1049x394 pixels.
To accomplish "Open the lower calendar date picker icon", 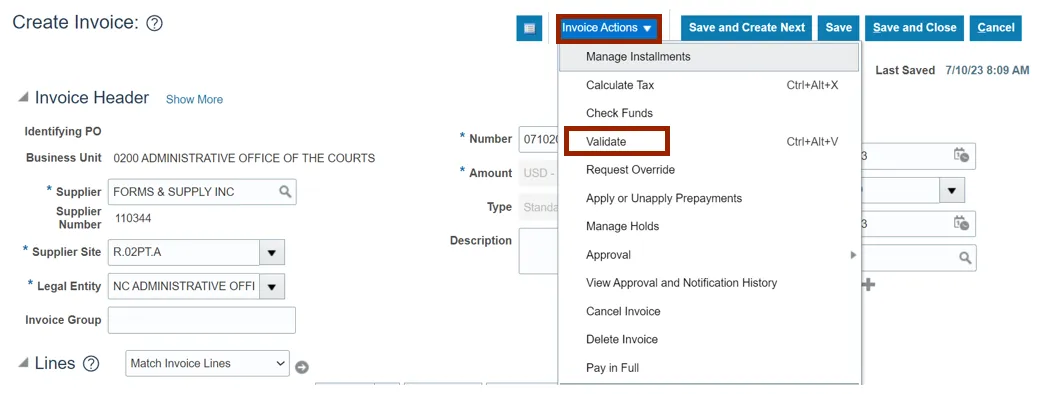I will tap(961, 223).
